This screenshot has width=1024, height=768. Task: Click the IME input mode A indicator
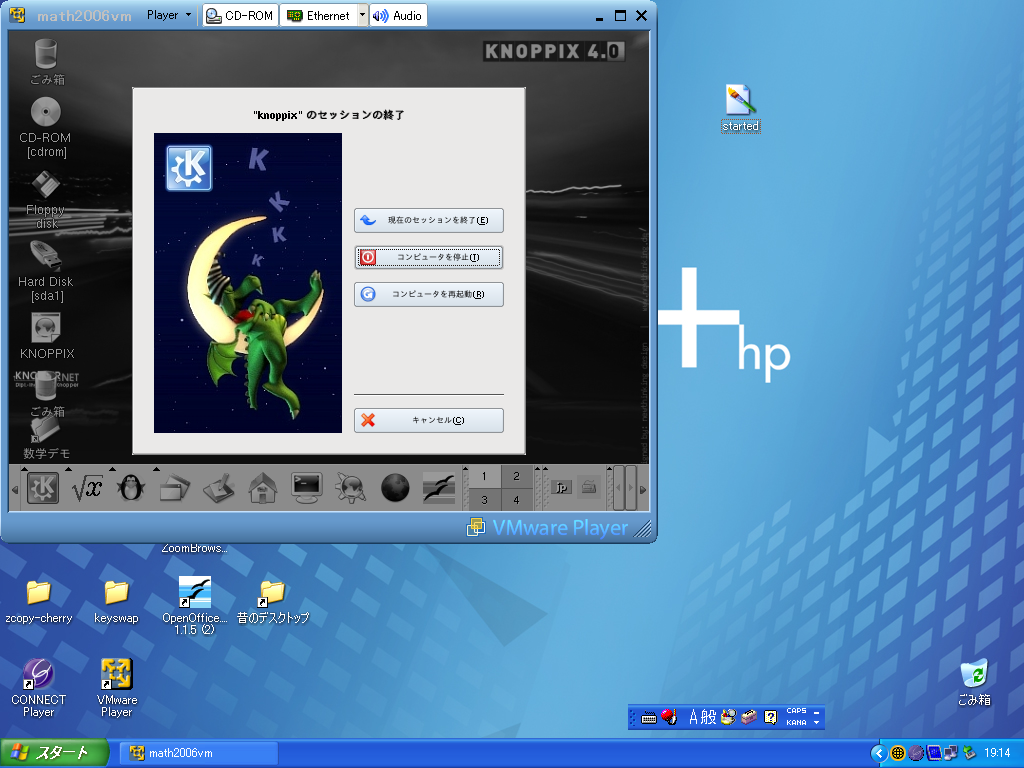[x=694, y=717]
